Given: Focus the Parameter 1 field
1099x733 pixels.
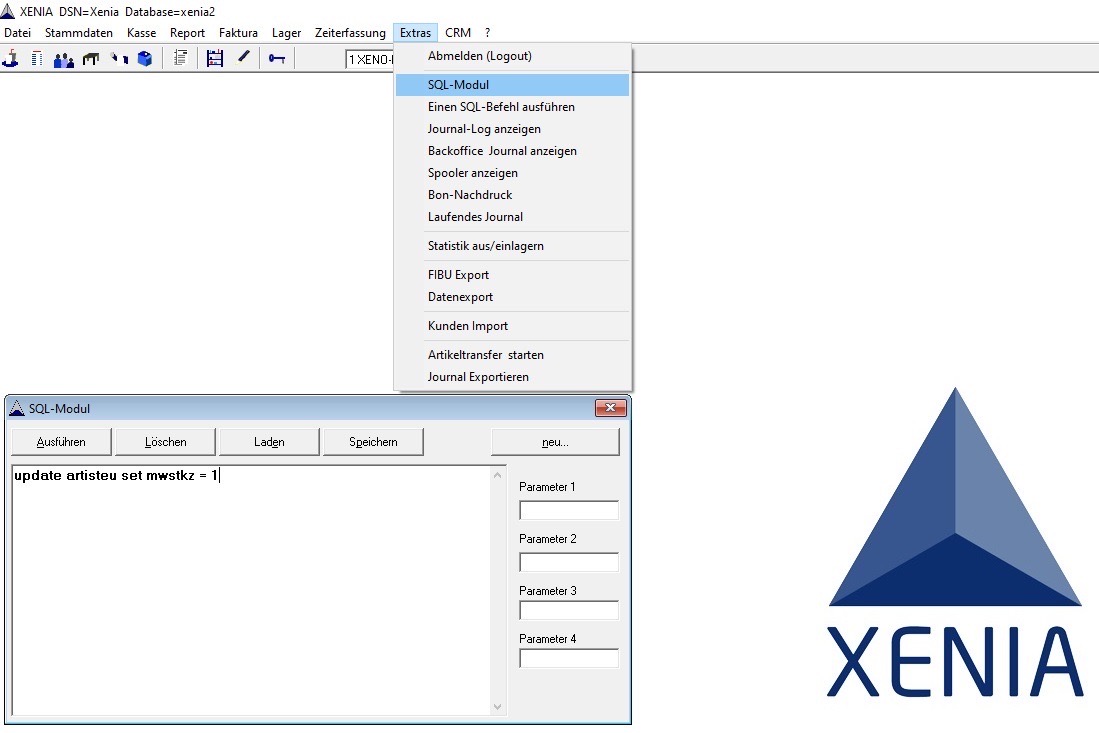Looking at the screenshot, I should click(569, 510).
